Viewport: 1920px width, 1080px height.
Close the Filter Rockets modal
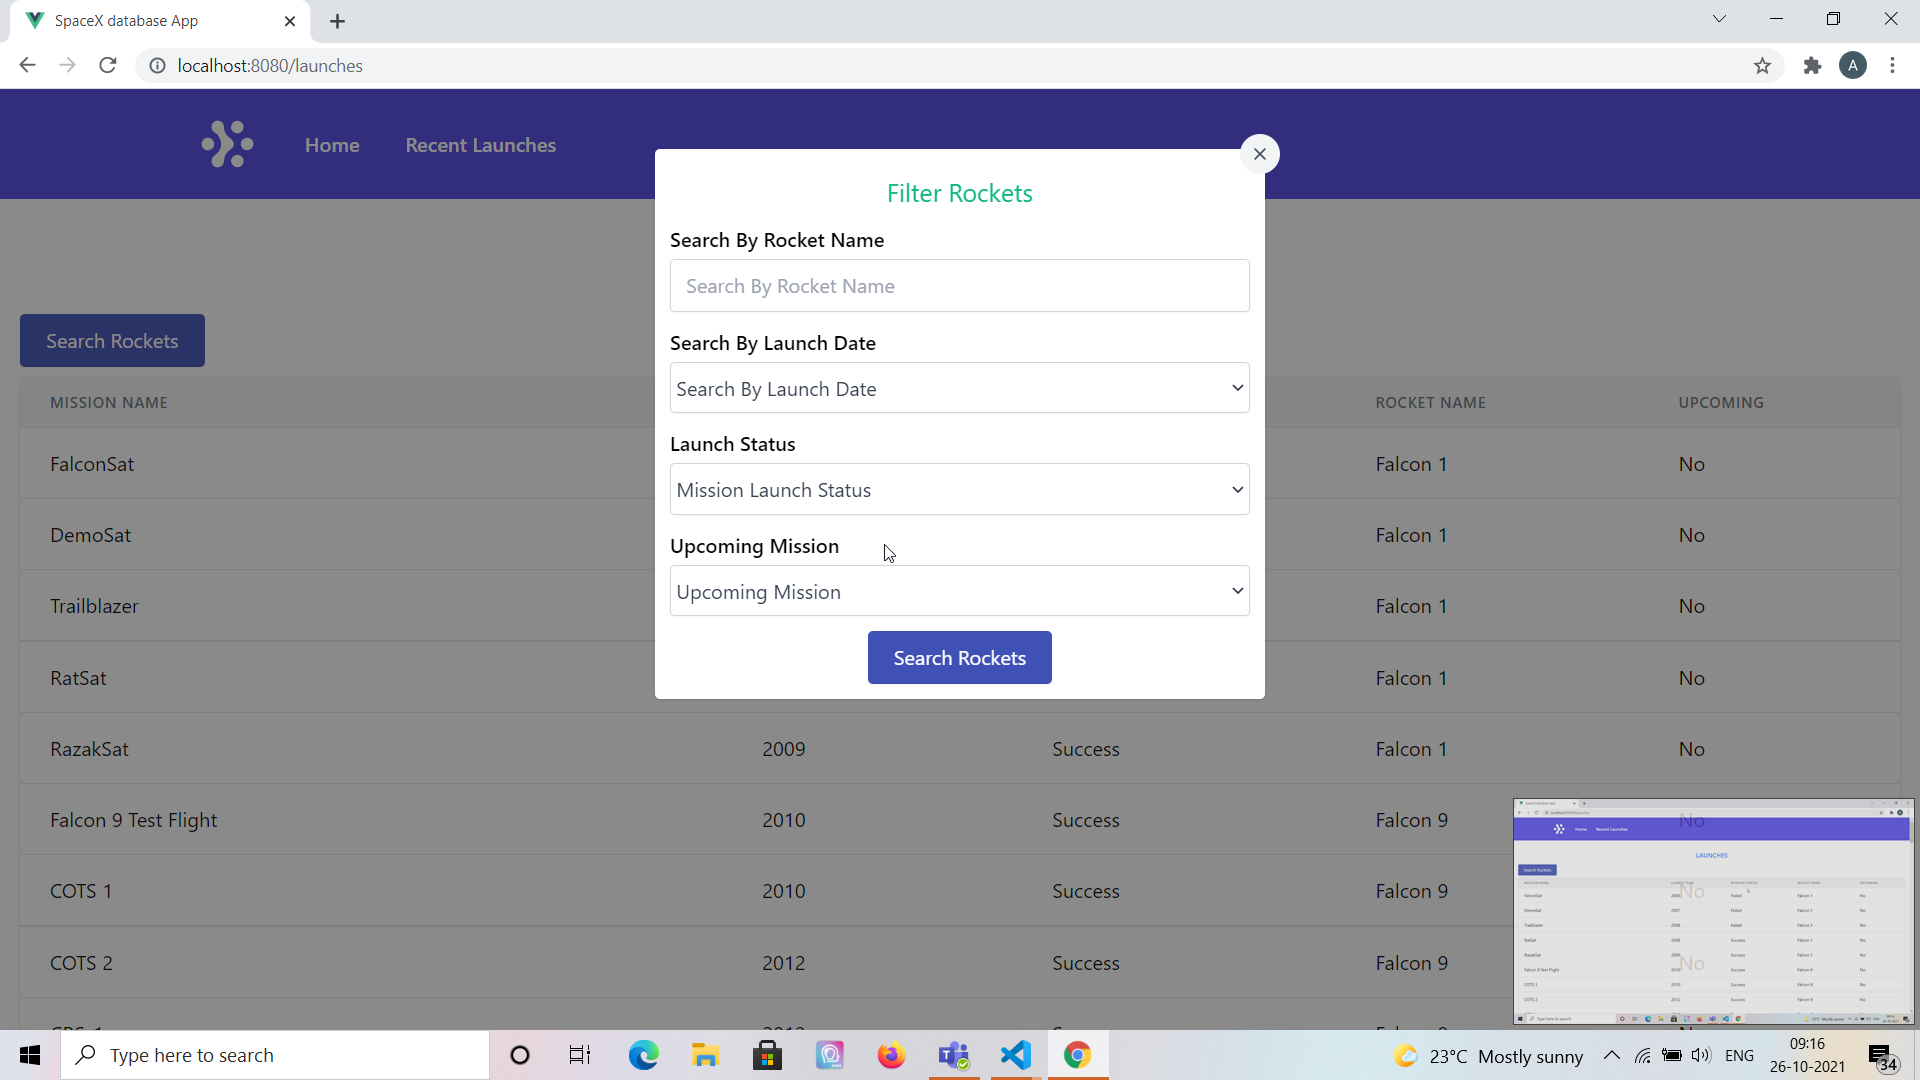pyautogui.click(x=1259, y=154)
